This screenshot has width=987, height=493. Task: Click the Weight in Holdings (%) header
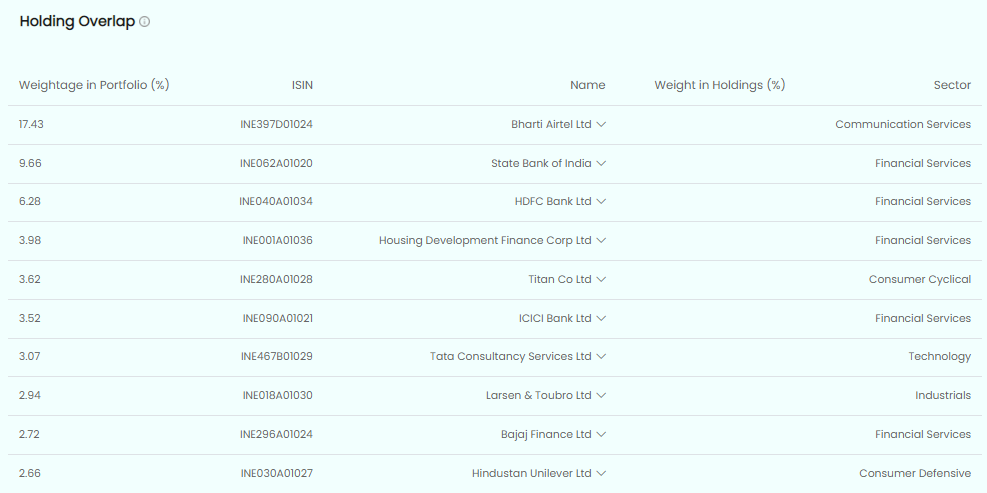point(720,85)
